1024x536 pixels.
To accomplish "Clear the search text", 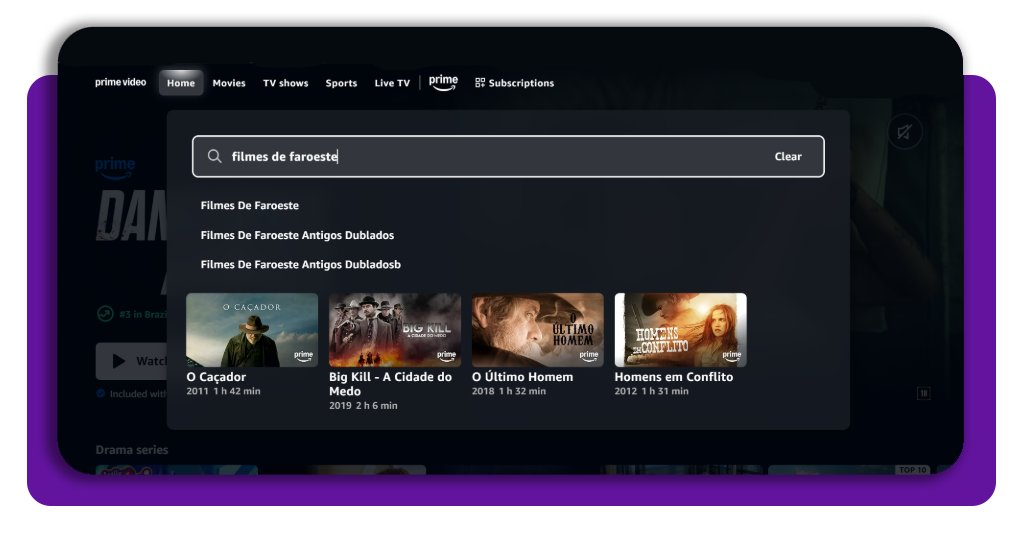I will tap(788, 156).
